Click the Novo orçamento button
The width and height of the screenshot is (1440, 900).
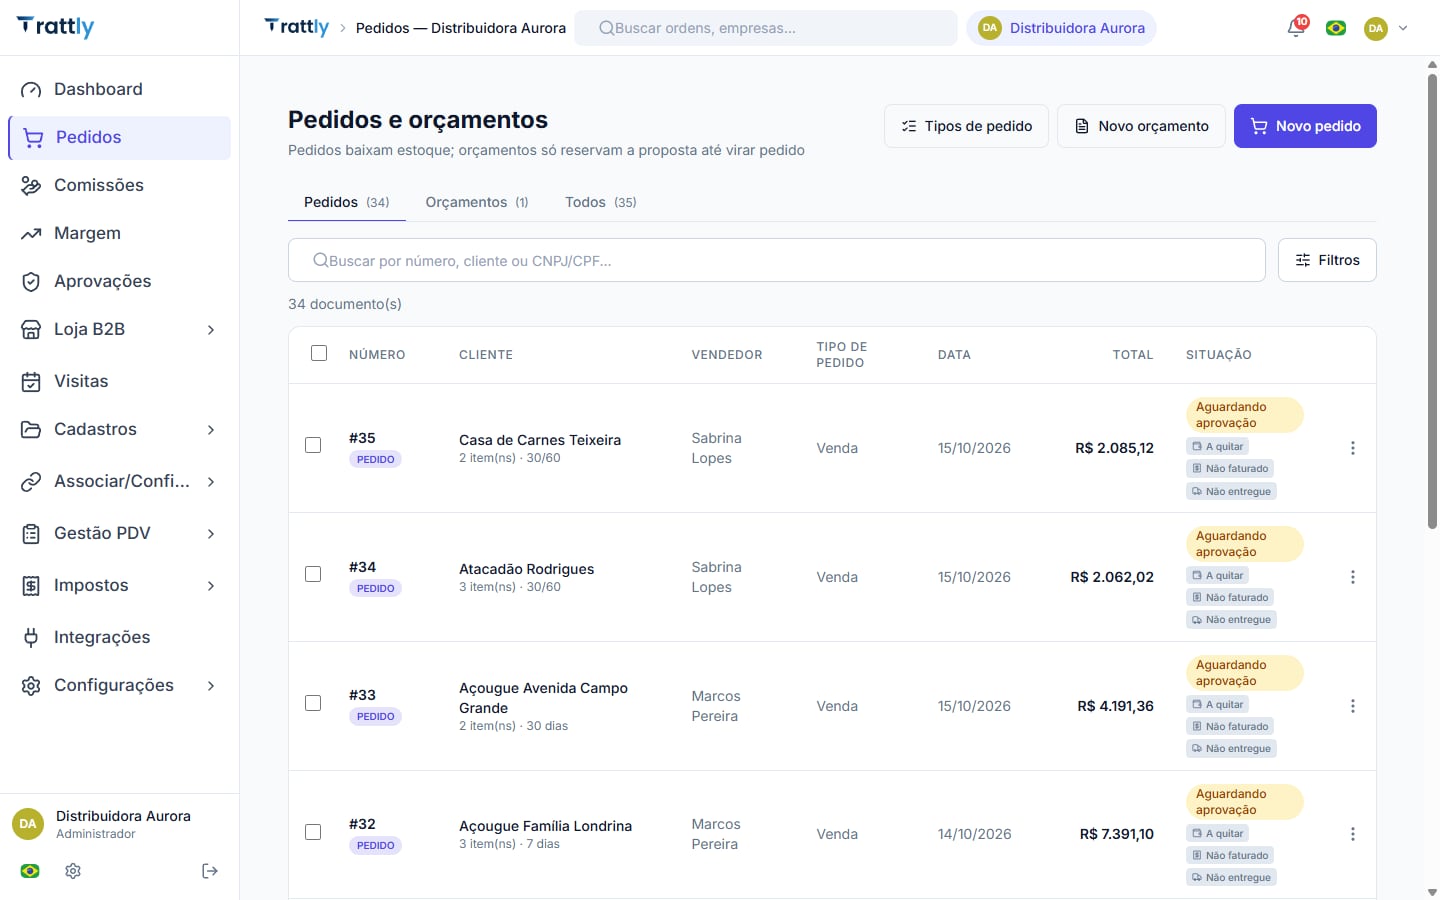(x=1141, y=126)
